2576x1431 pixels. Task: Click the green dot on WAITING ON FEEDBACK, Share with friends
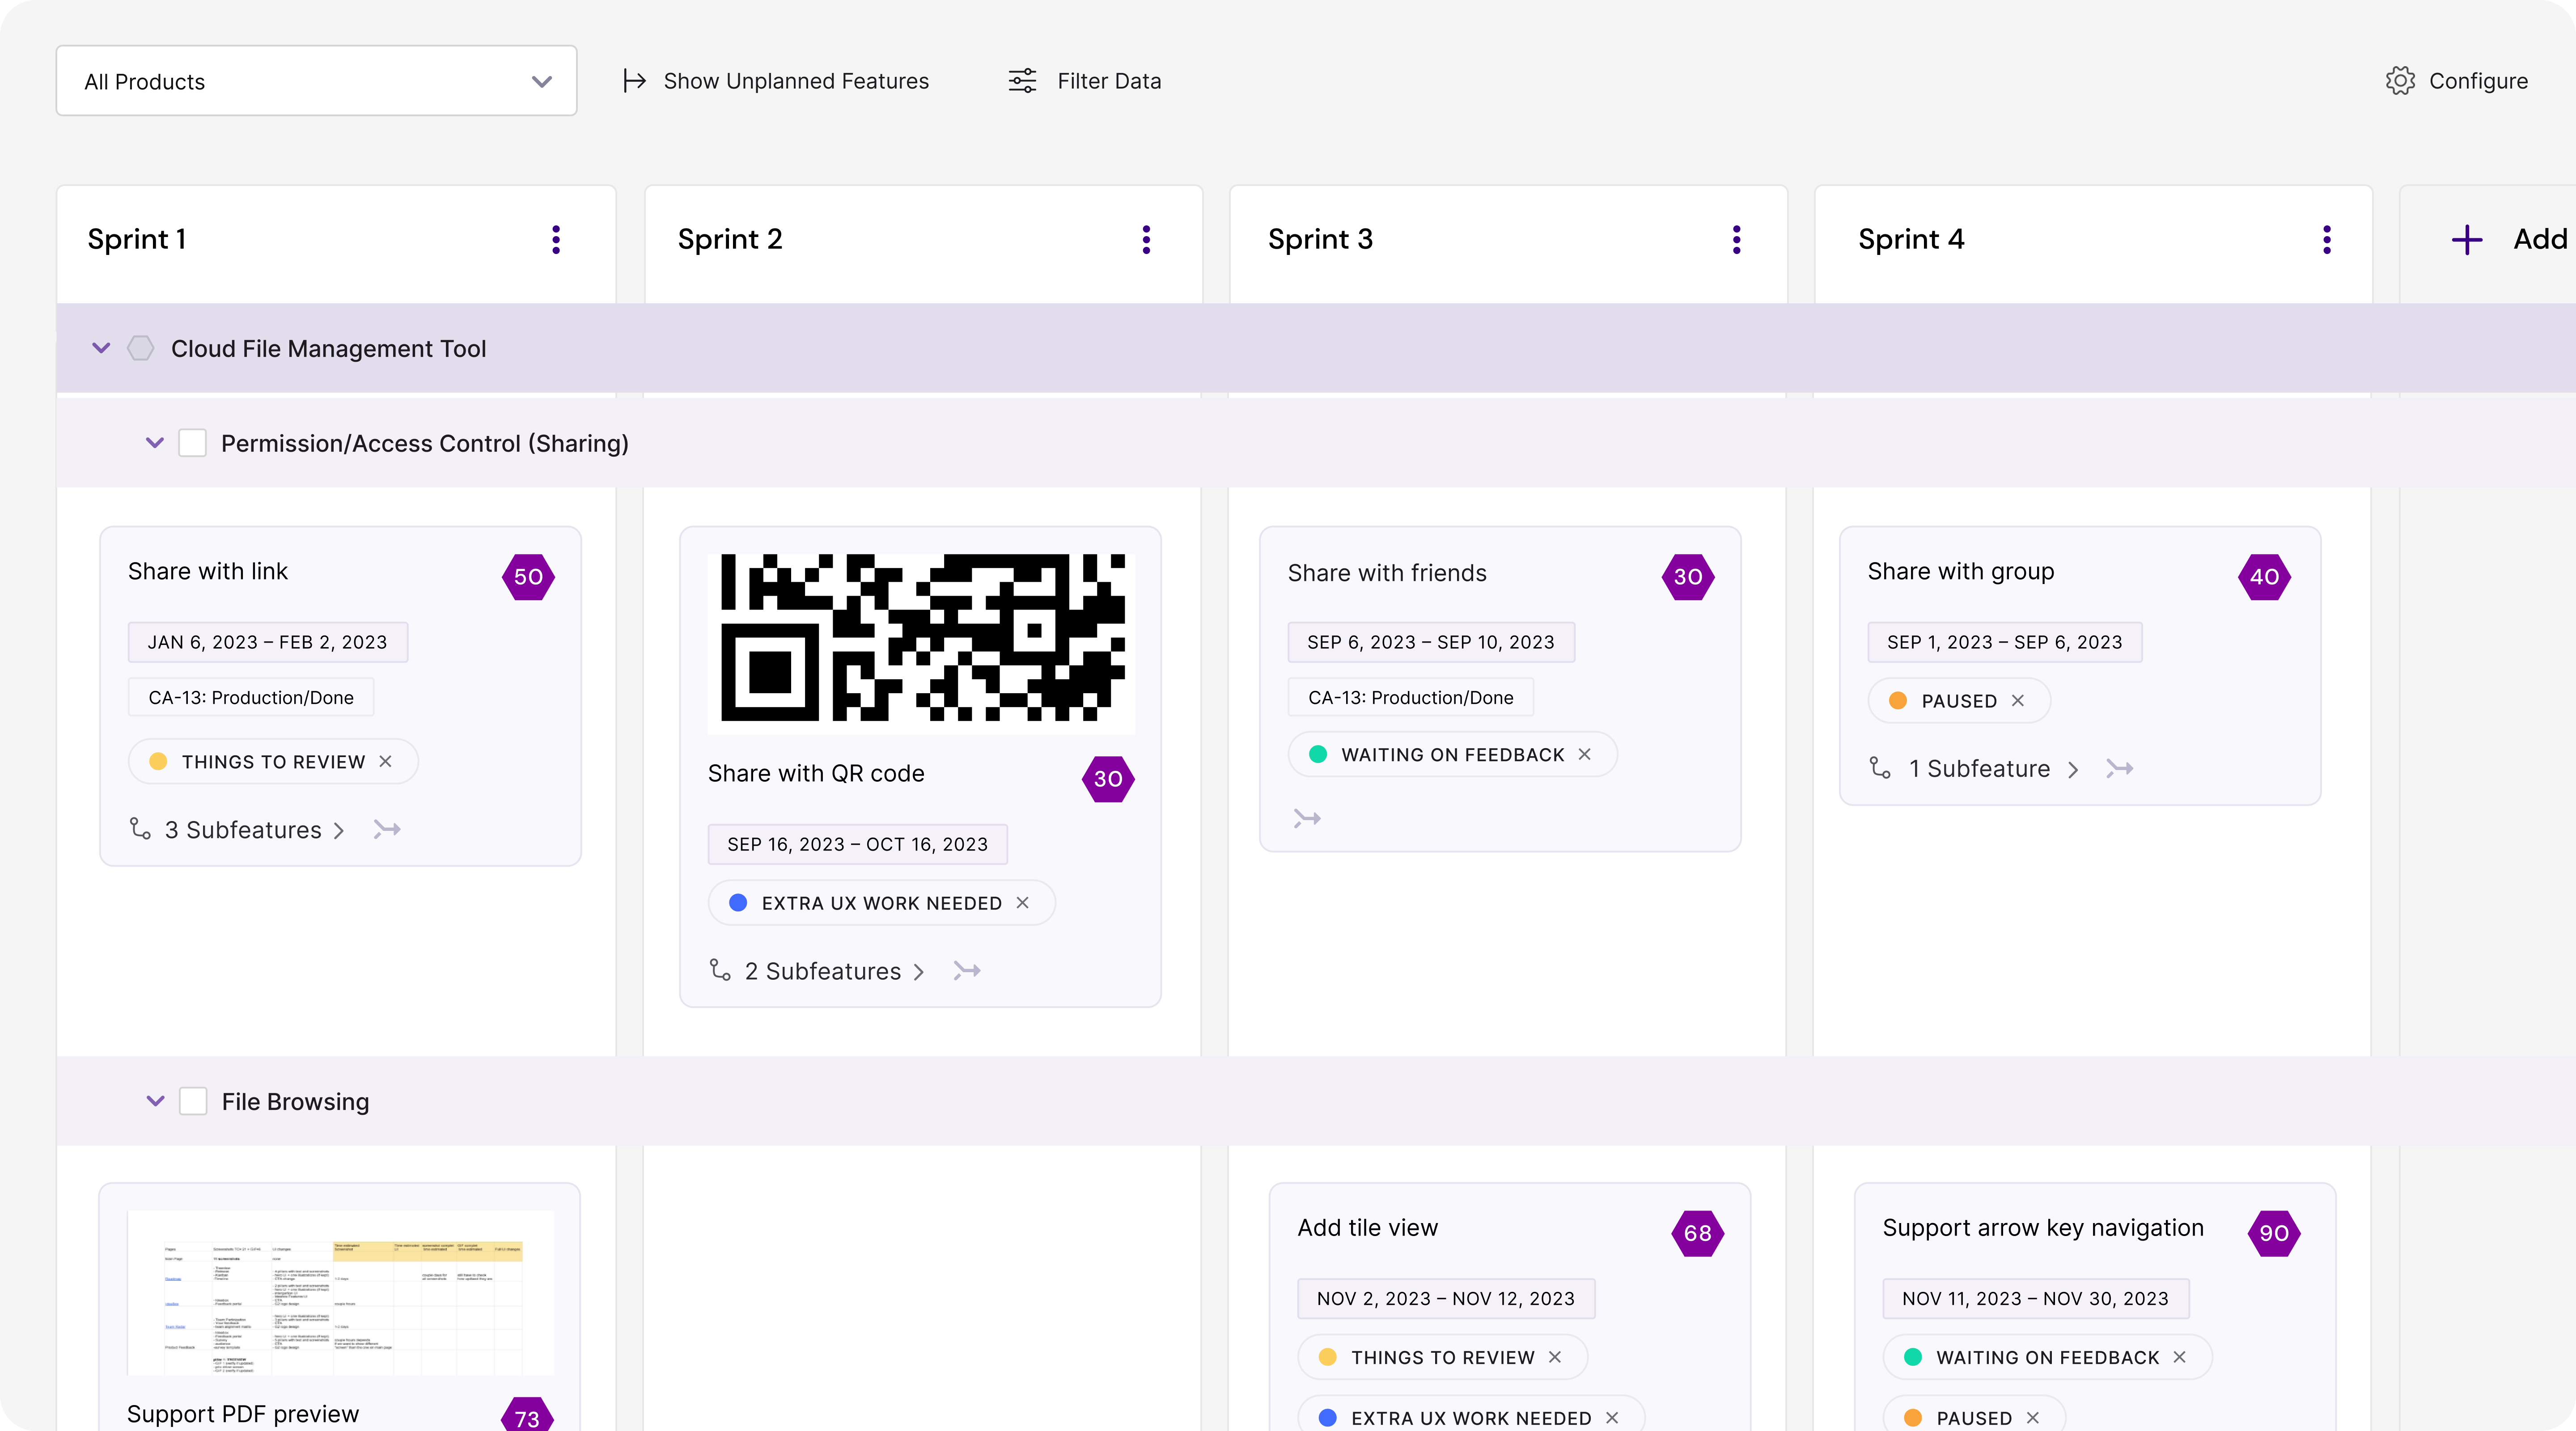click(1318, 755)
